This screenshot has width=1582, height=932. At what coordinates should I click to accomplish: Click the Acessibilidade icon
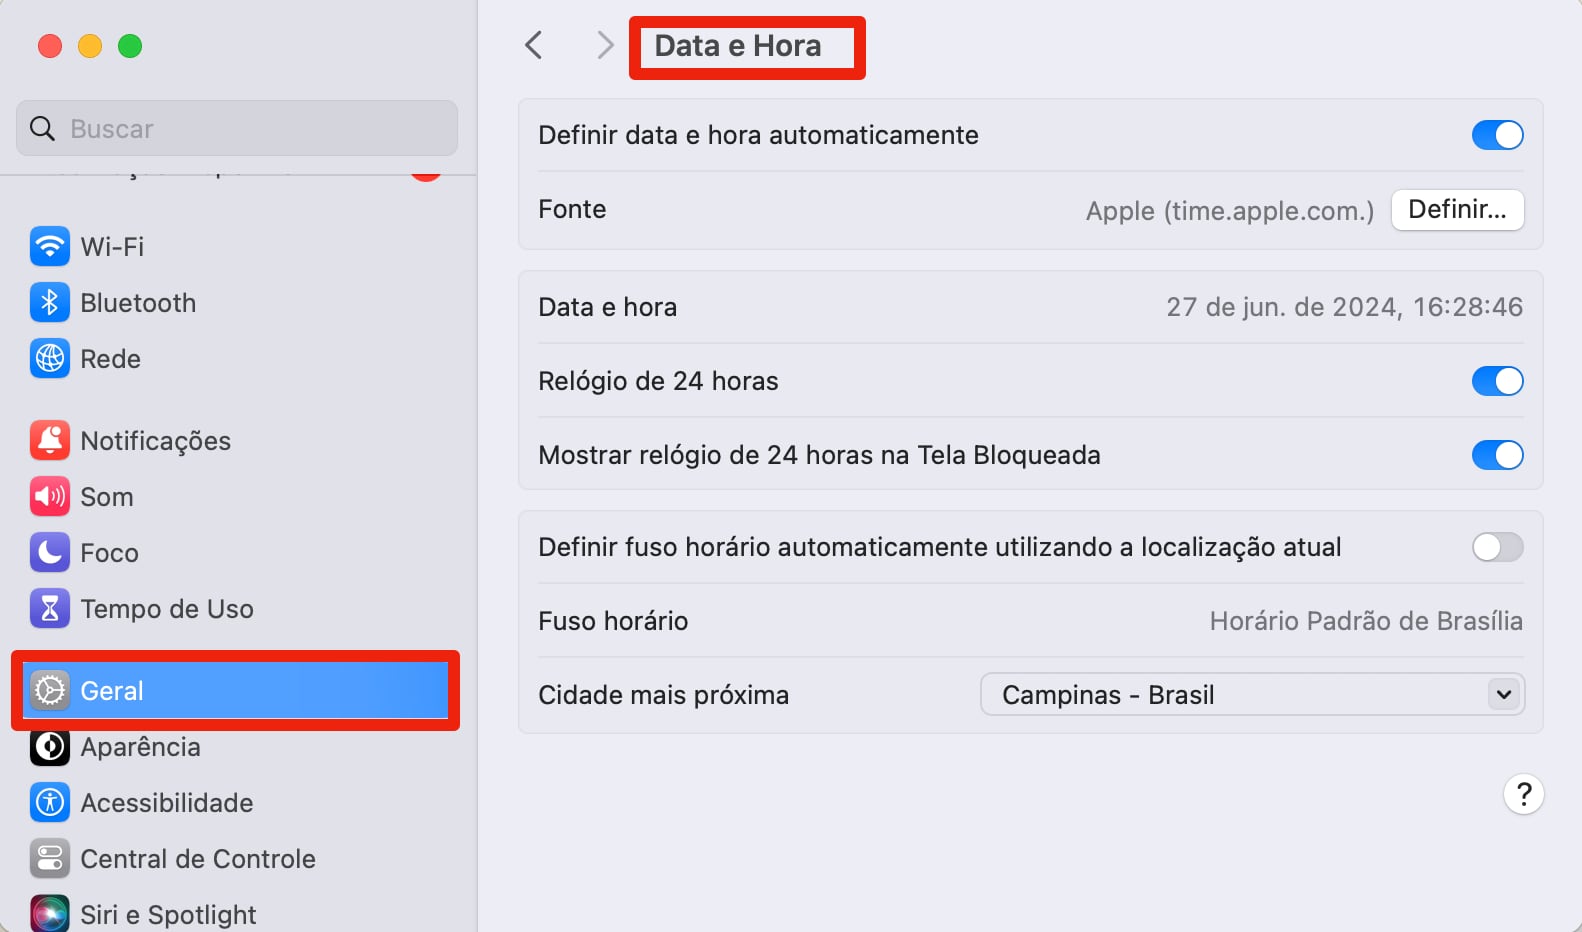click(49, 802)
